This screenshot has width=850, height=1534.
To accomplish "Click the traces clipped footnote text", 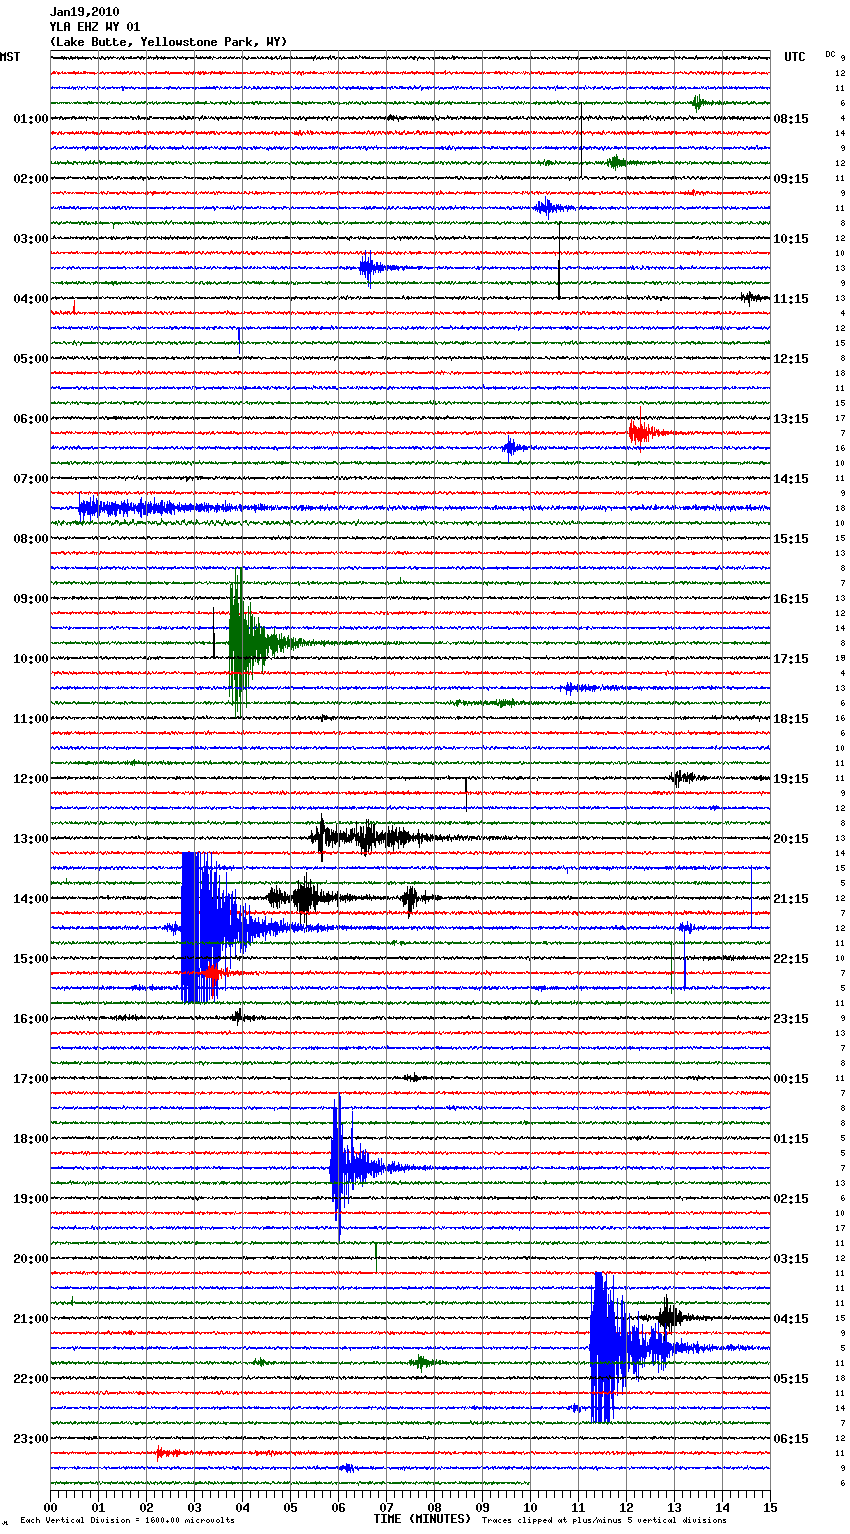I will tap(604, 1520).
